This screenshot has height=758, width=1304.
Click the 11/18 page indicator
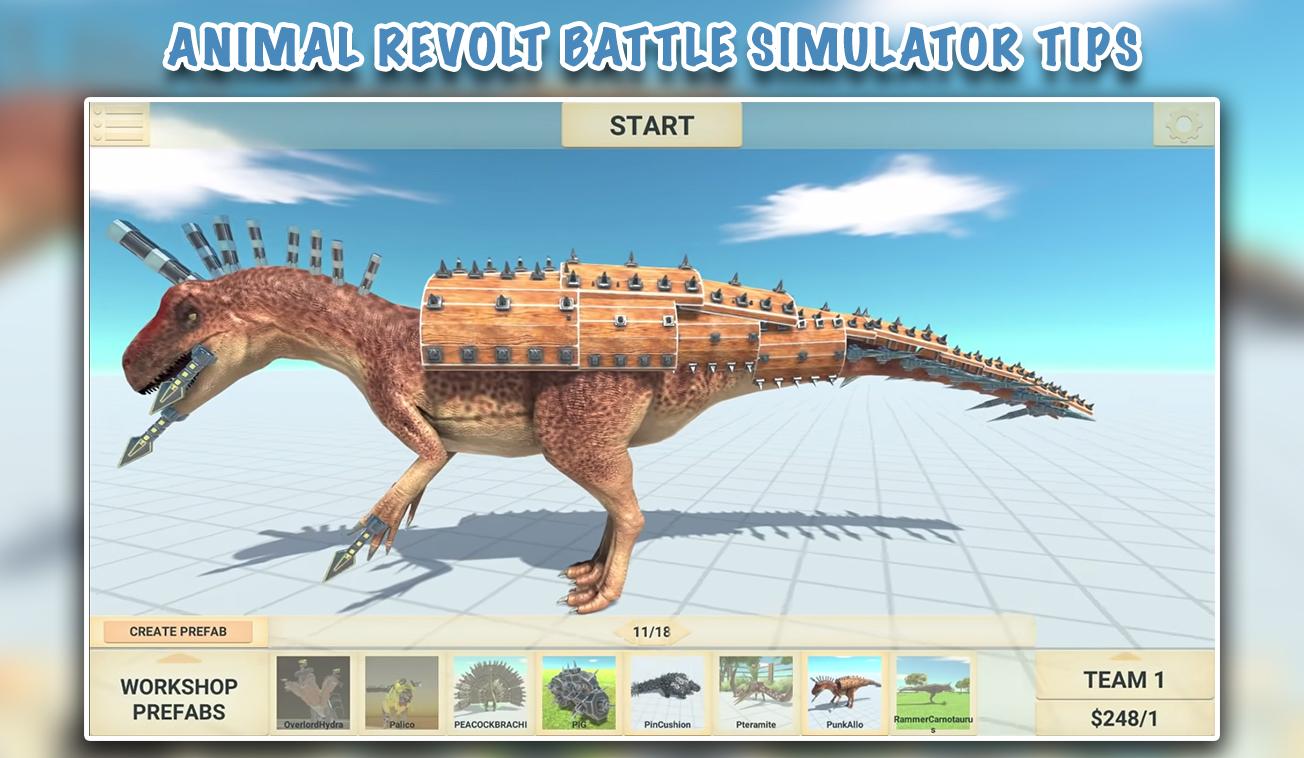651,632
